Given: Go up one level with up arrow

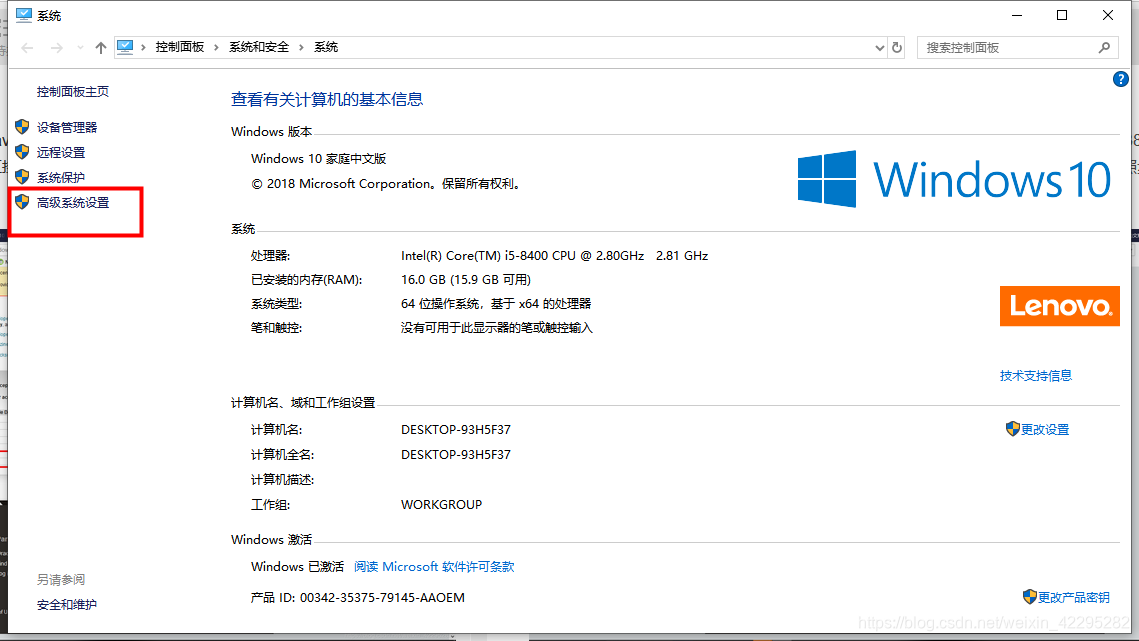Looking at the screenshot, I should tap(100, 48).
